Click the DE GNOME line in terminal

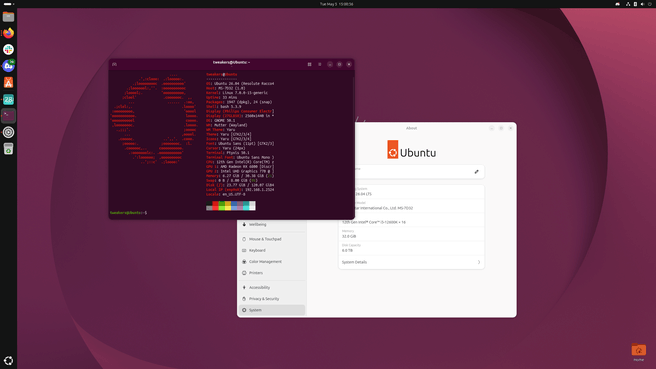[x=220, y=120]
